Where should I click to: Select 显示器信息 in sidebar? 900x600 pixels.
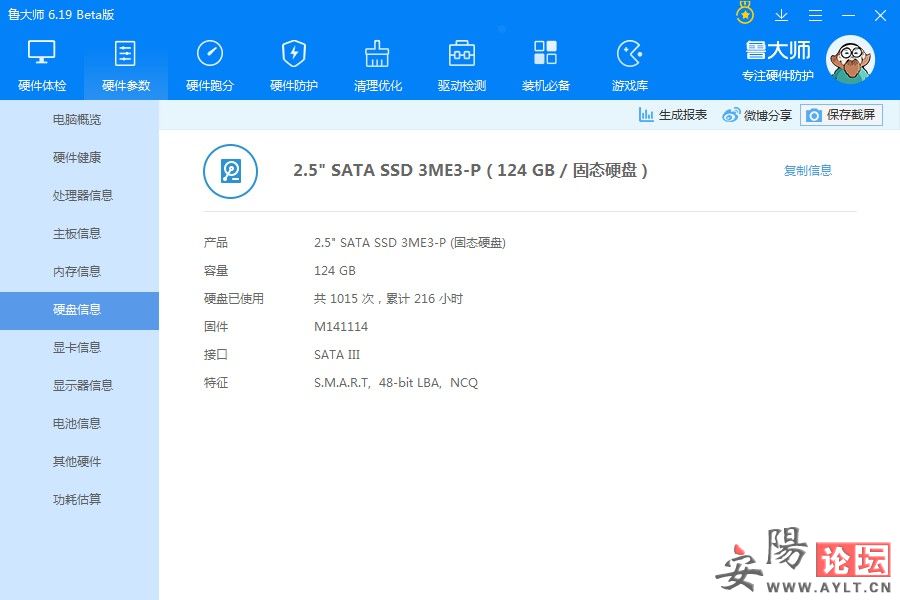pos(79,385)
